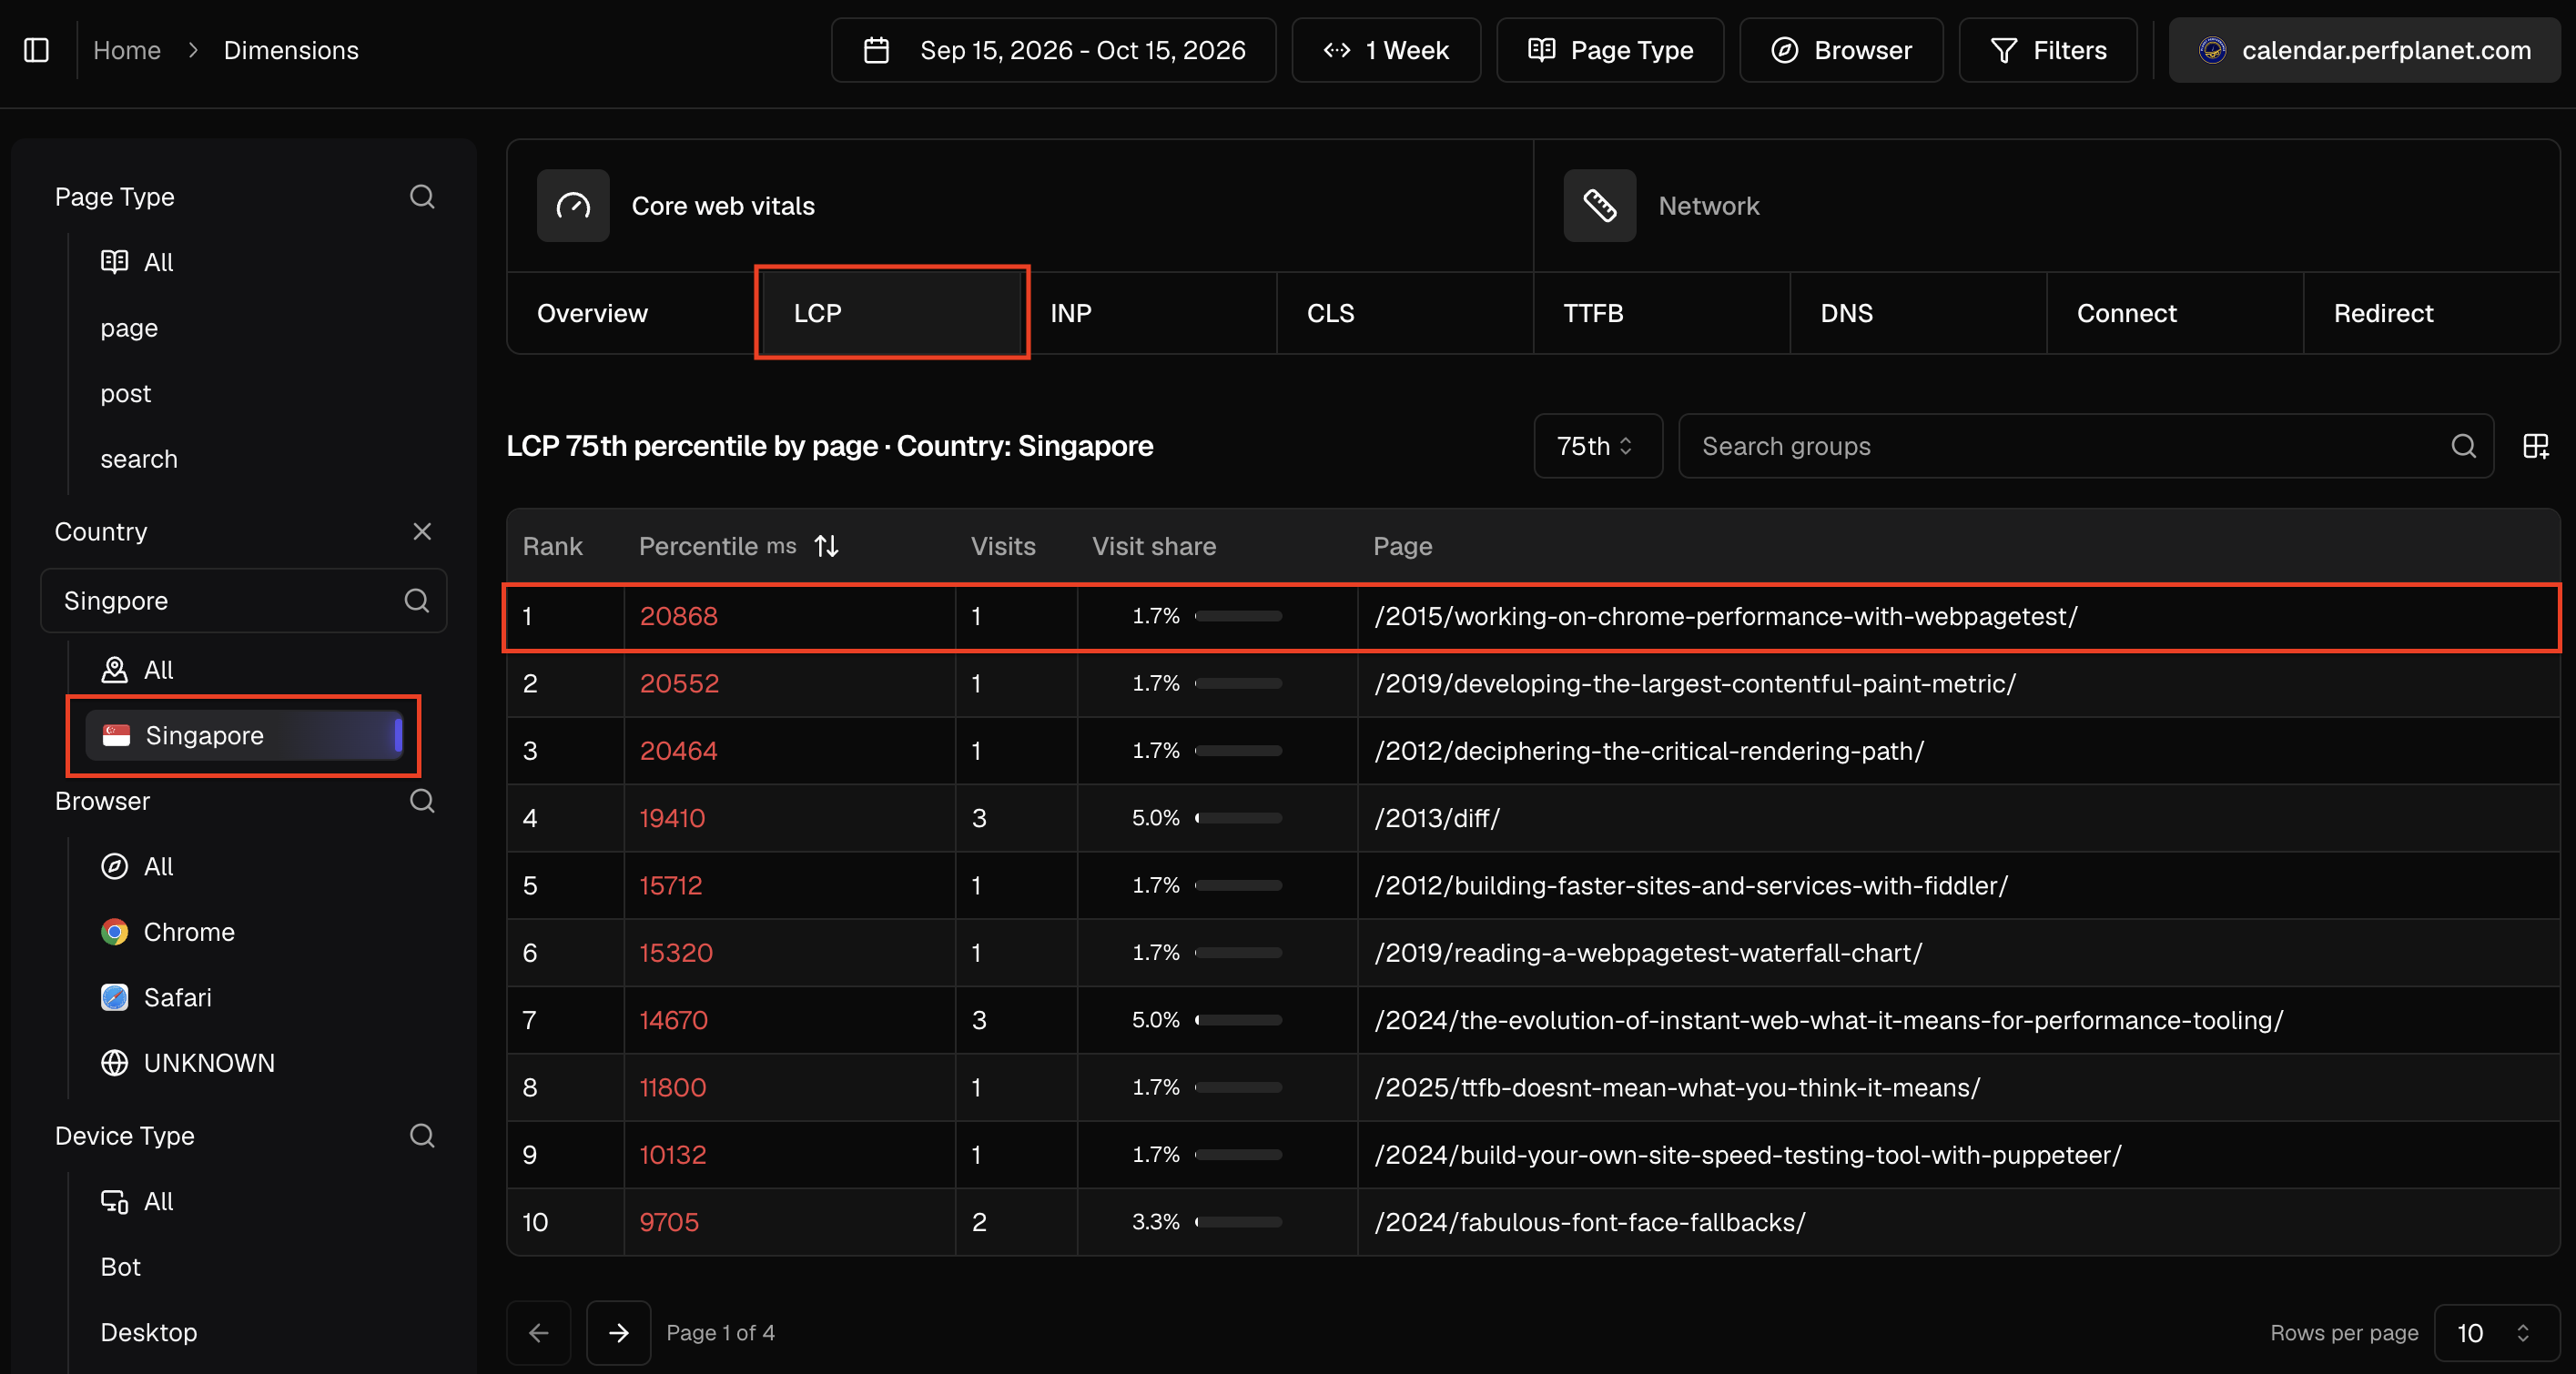Click the Browser section search icon
This screenshot has height=1374, width=2576.
coord(422,800)
